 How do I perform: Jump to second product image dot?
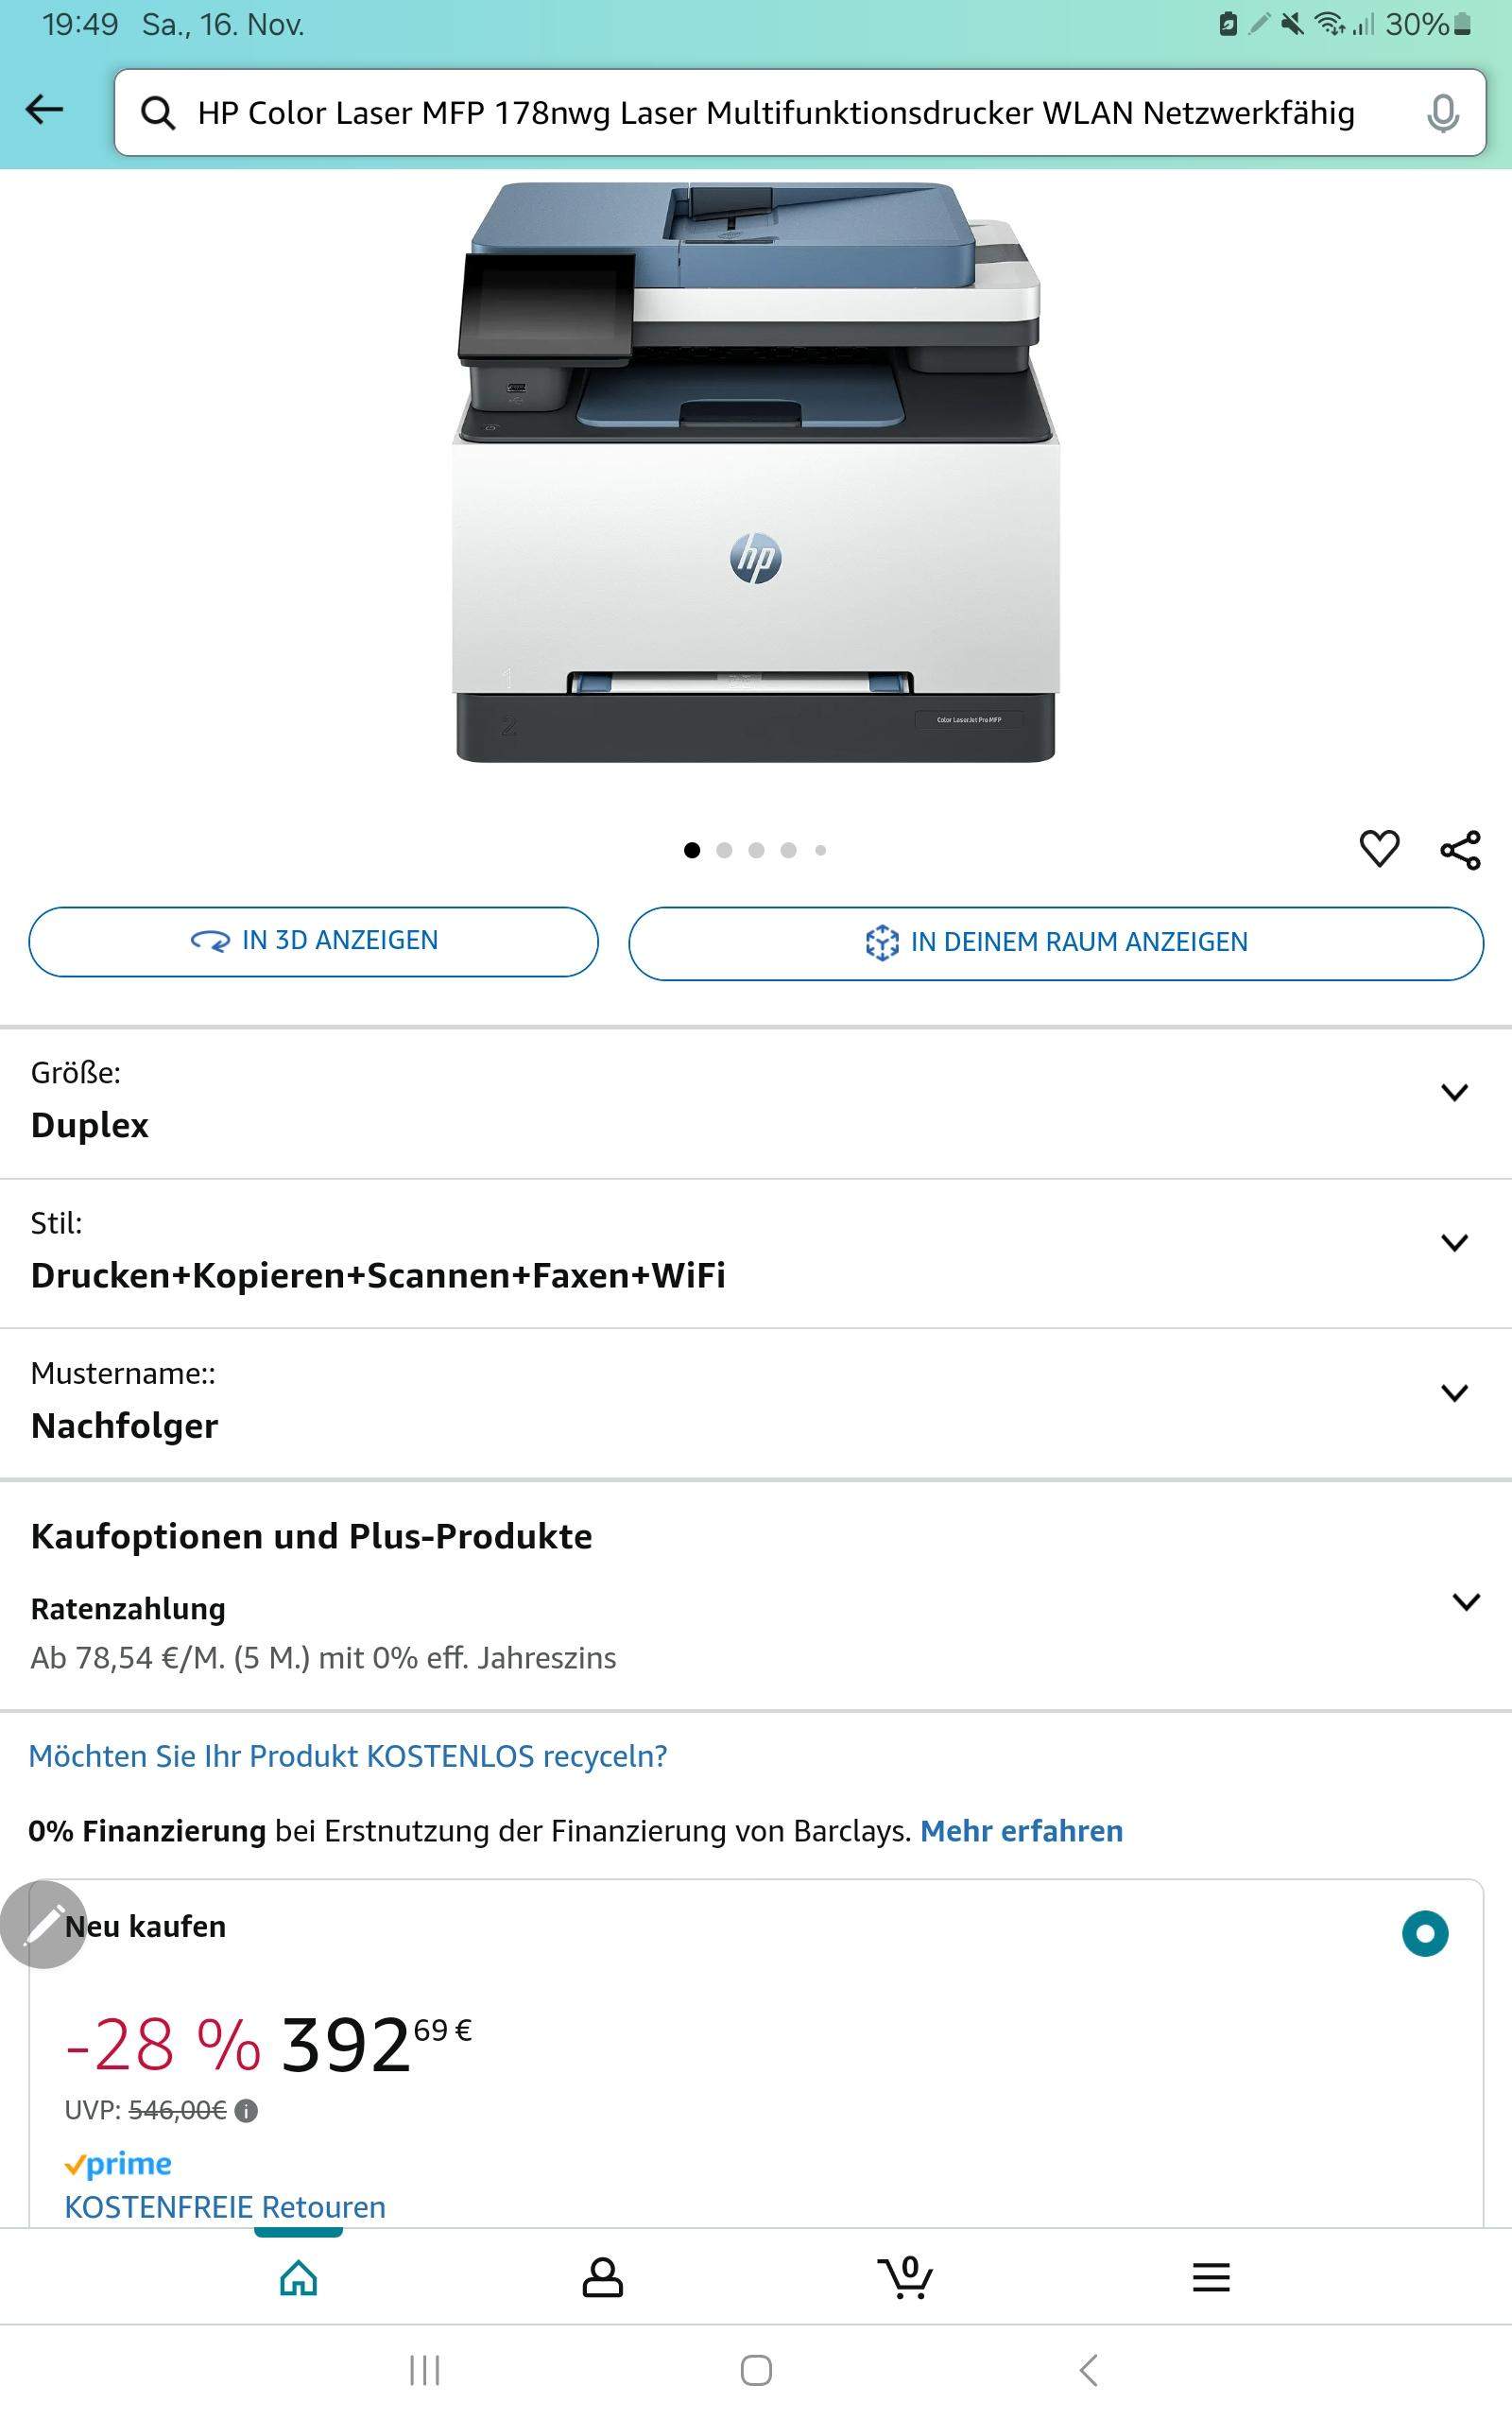(x=724, y=850)
